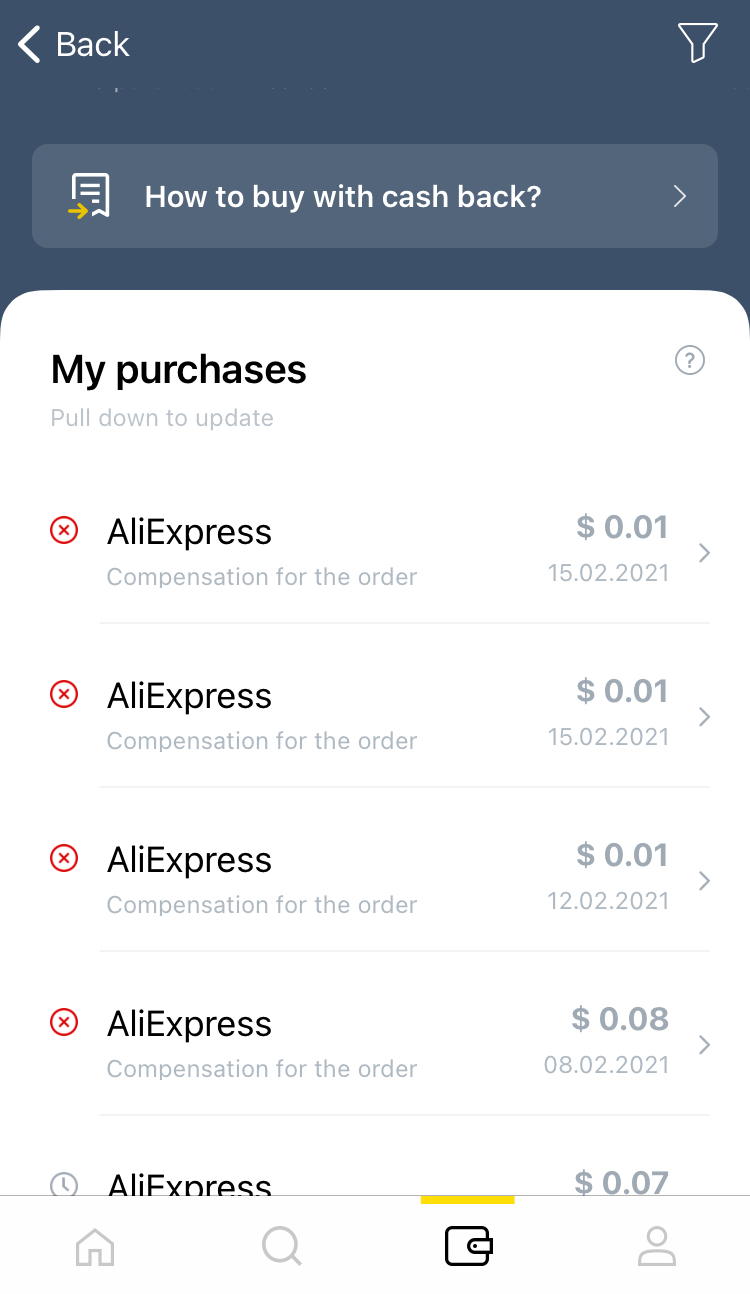The width and height of the screenshot is (750, 1294).
Task: Open second AliExpress purchase dated 15.02.2021
Action: (x=380, y=716)
